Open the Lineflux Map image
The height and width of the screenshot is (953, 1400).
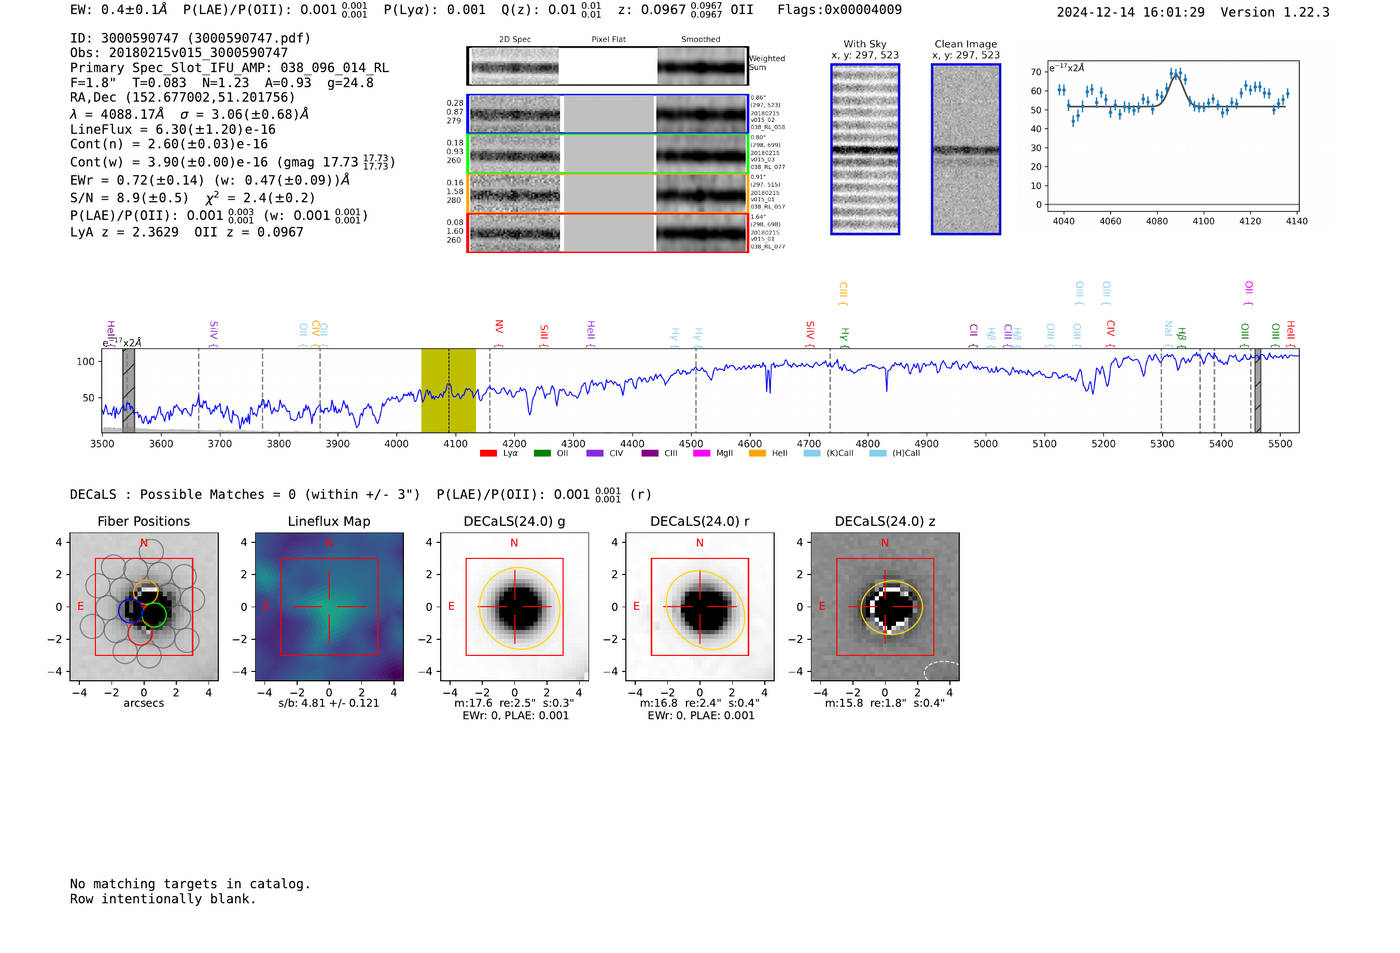click(x=329, y=607)
